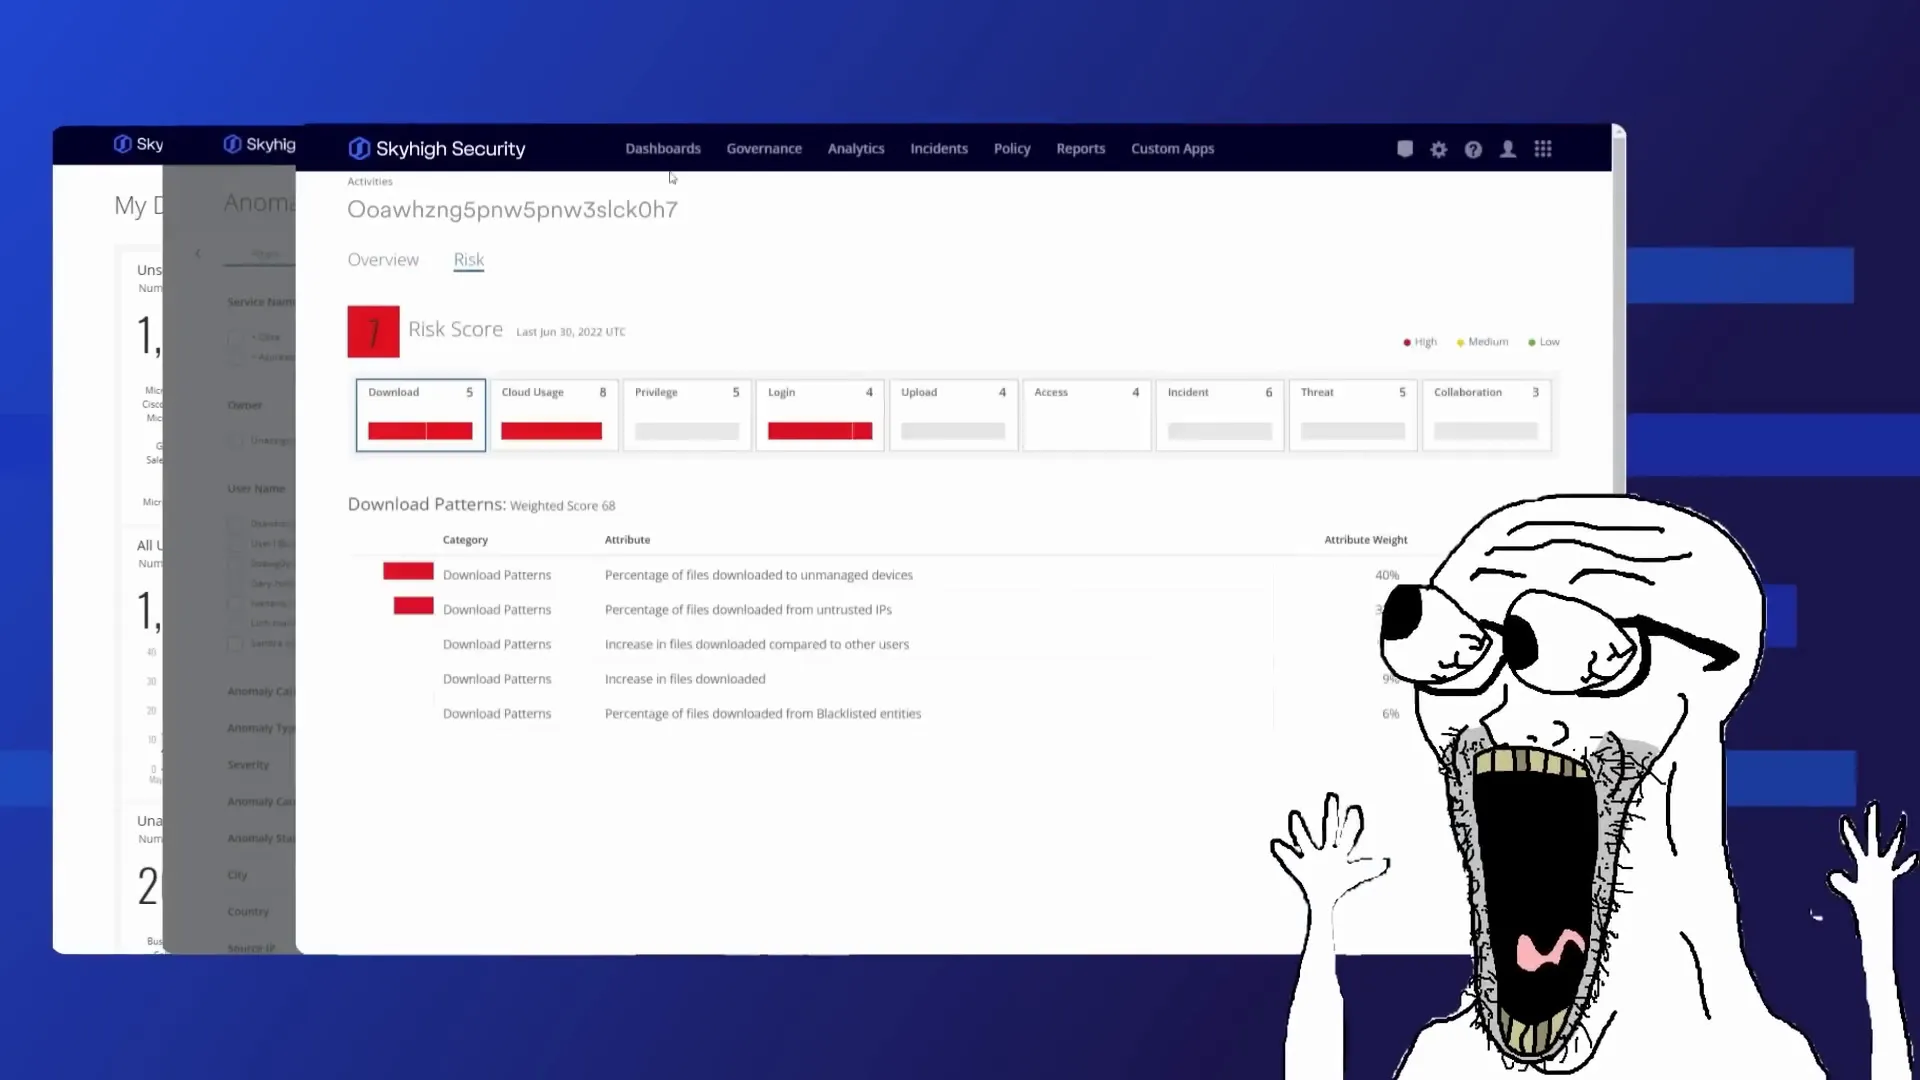Open the Dashboards menu
Screen dimensions: 1920x1080
click(x=663, y=148)
